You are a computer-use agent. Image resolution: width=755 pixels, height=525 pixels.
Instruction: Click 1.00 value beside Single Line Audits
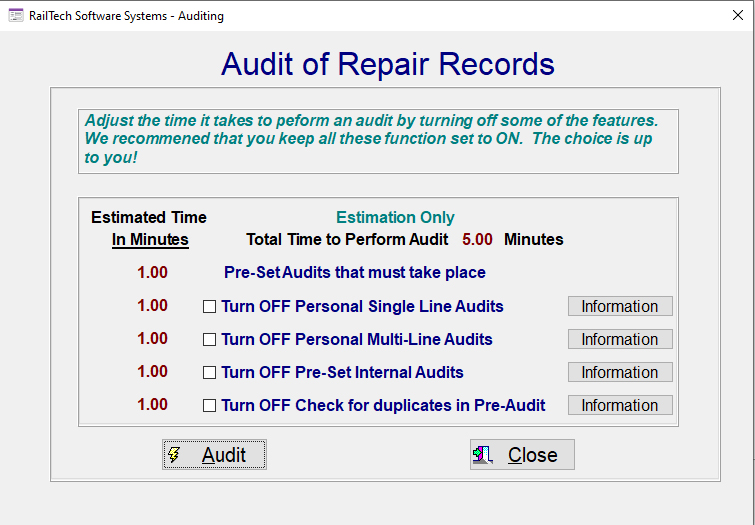coord(152,305)
